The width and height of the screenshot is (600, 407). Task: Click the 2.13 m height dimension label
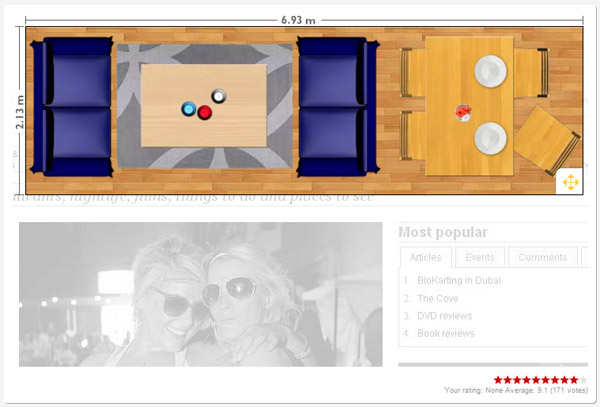pyautogui.click(x=20, y=112)
